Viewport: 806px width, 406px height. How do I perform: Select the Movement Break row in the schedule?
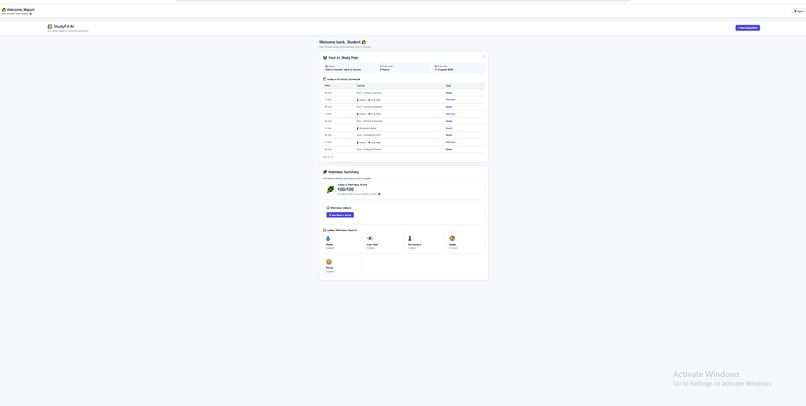tap(404, 128)
